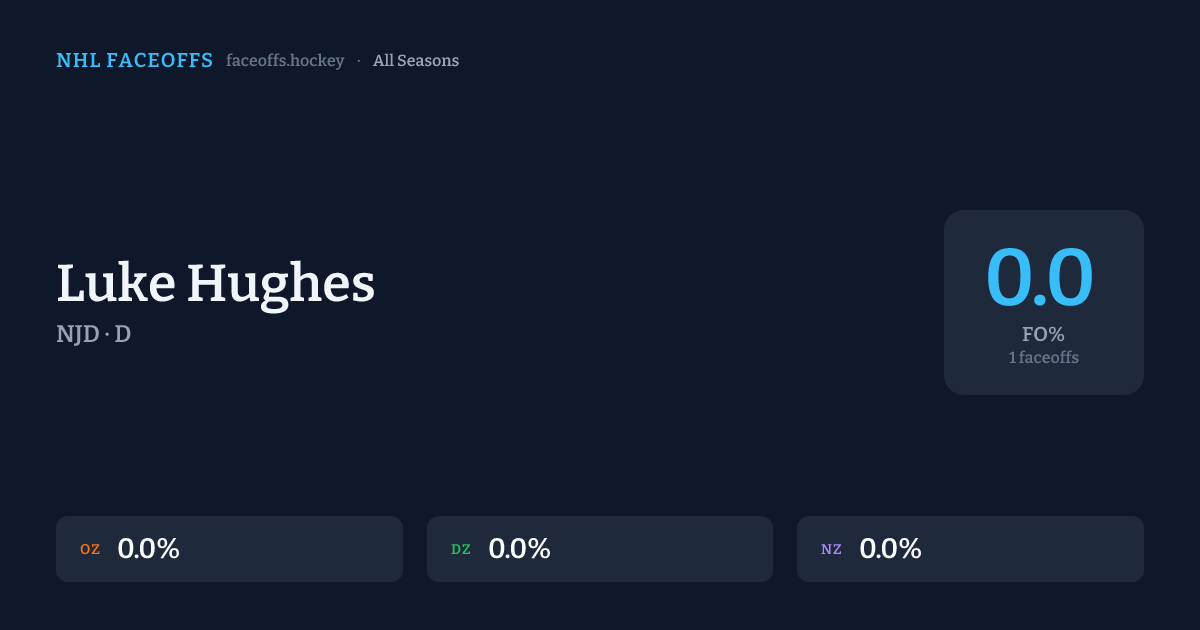
Task: Click the orange OZ zone label
Action: click(90, 549)
